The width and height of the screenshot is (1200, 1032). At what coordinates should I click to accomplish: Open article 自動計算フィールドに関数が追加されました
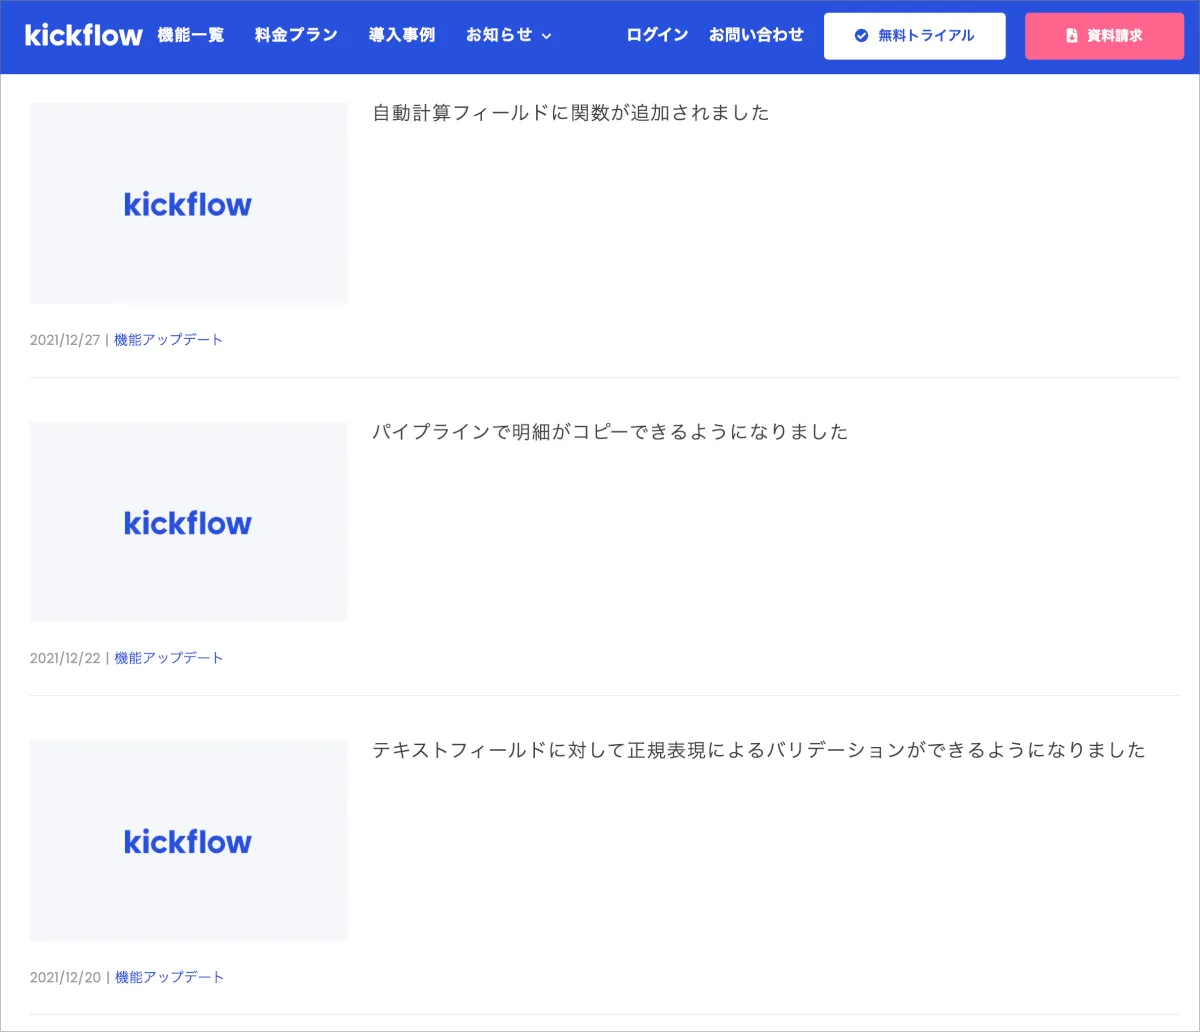coord(571,113)
